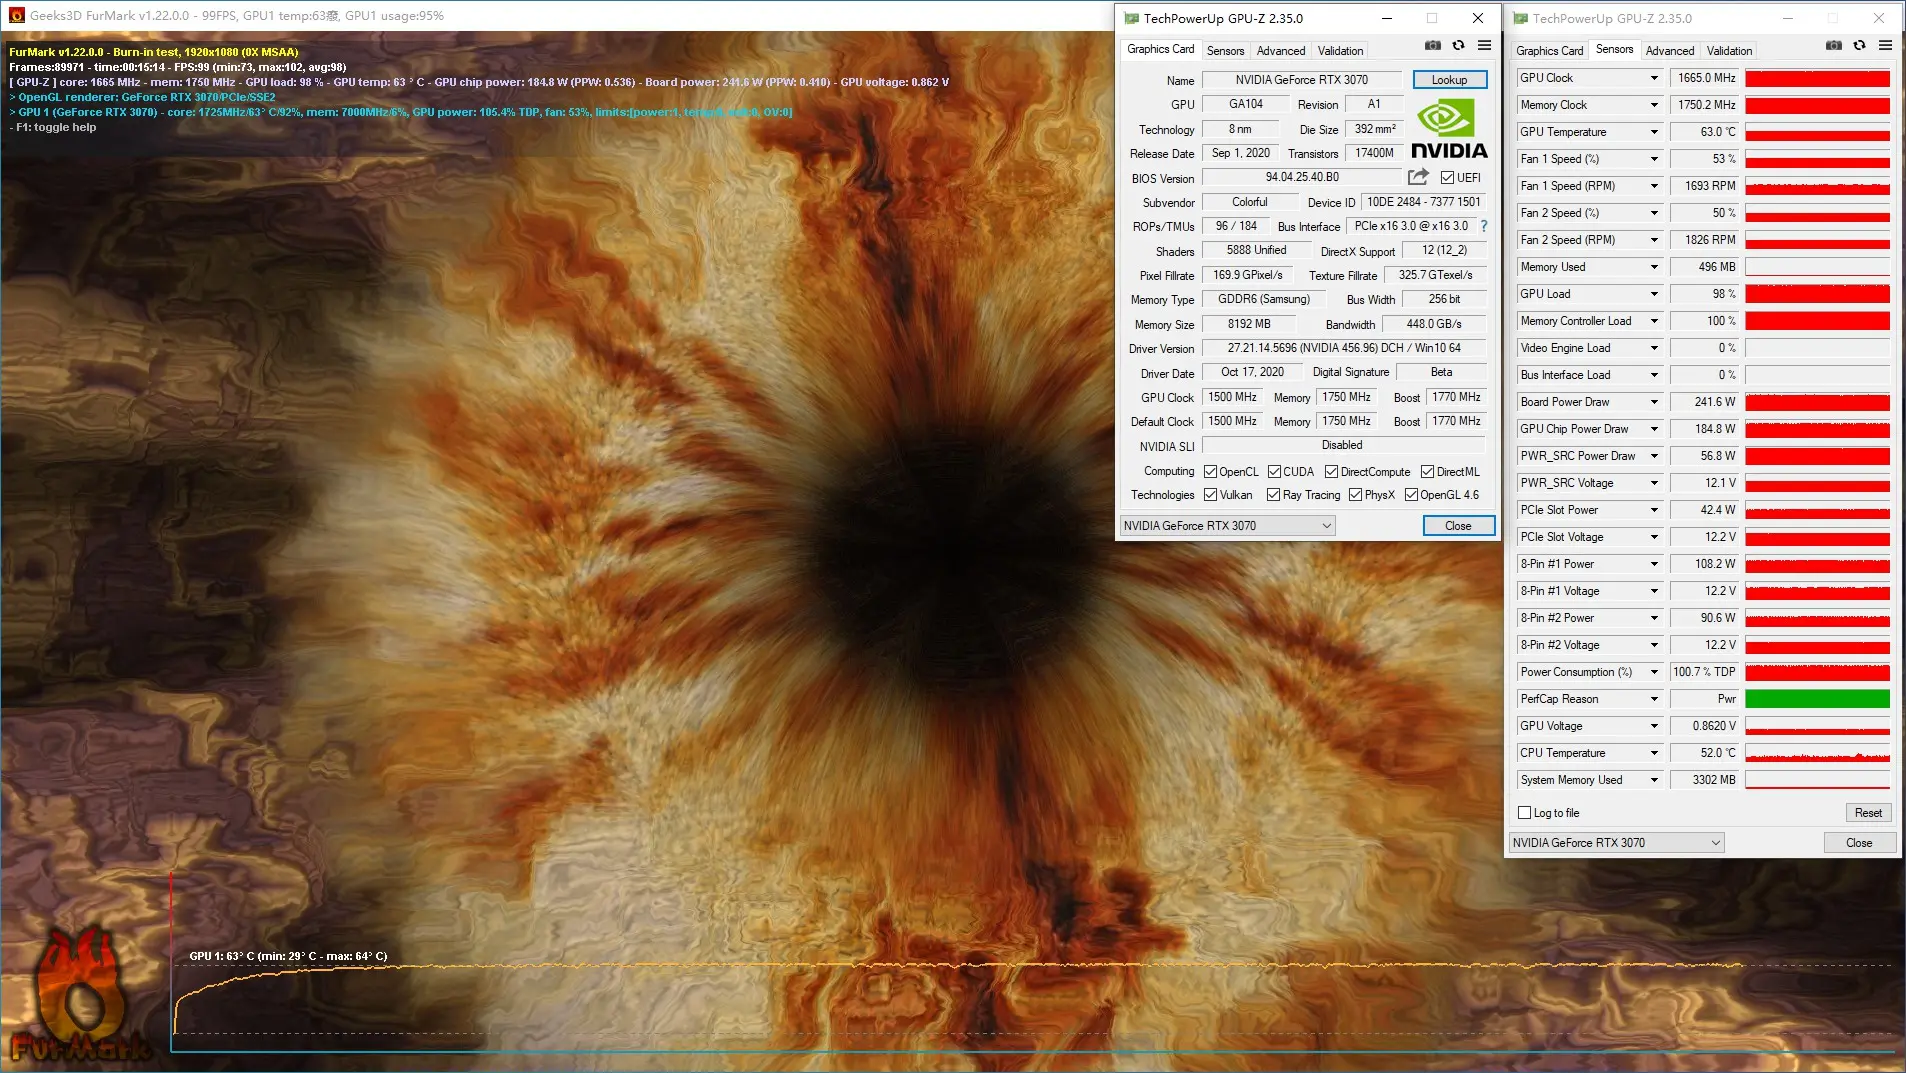Click BIOS share/export icon
Image resolution: width=1906 pixels, height=1073 pixels.
pos(1418,177)
